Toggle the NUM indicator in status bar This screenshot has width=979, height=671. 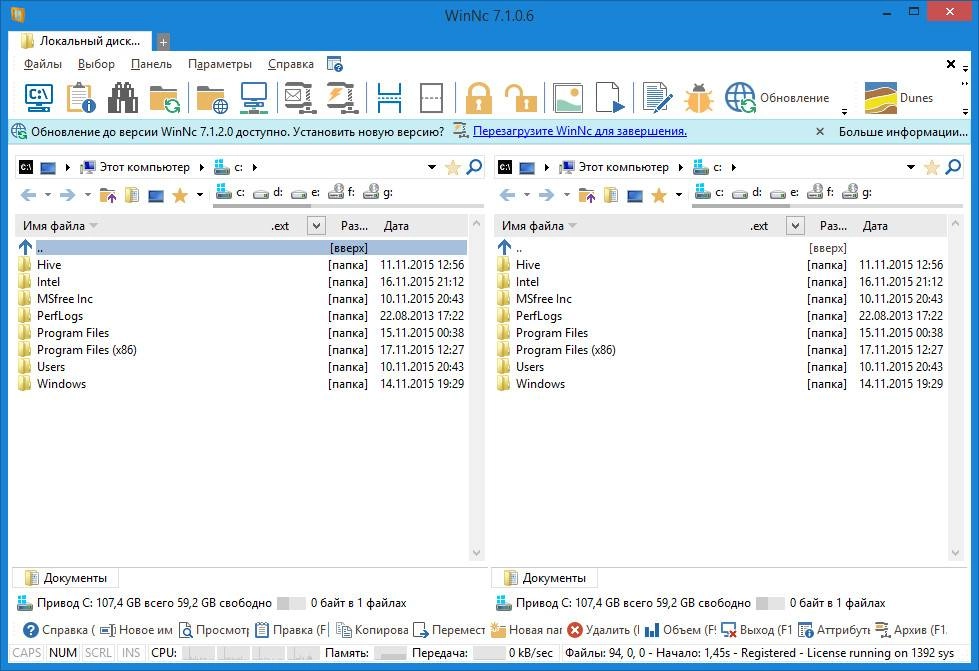point(62,654)
